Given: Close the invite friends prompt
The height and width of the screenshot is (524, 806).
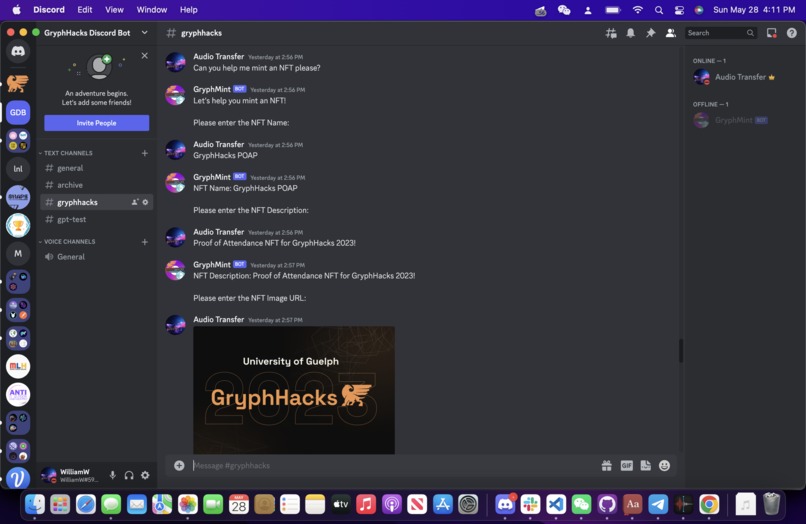Looking at the screenshot, I should (144, 56).
